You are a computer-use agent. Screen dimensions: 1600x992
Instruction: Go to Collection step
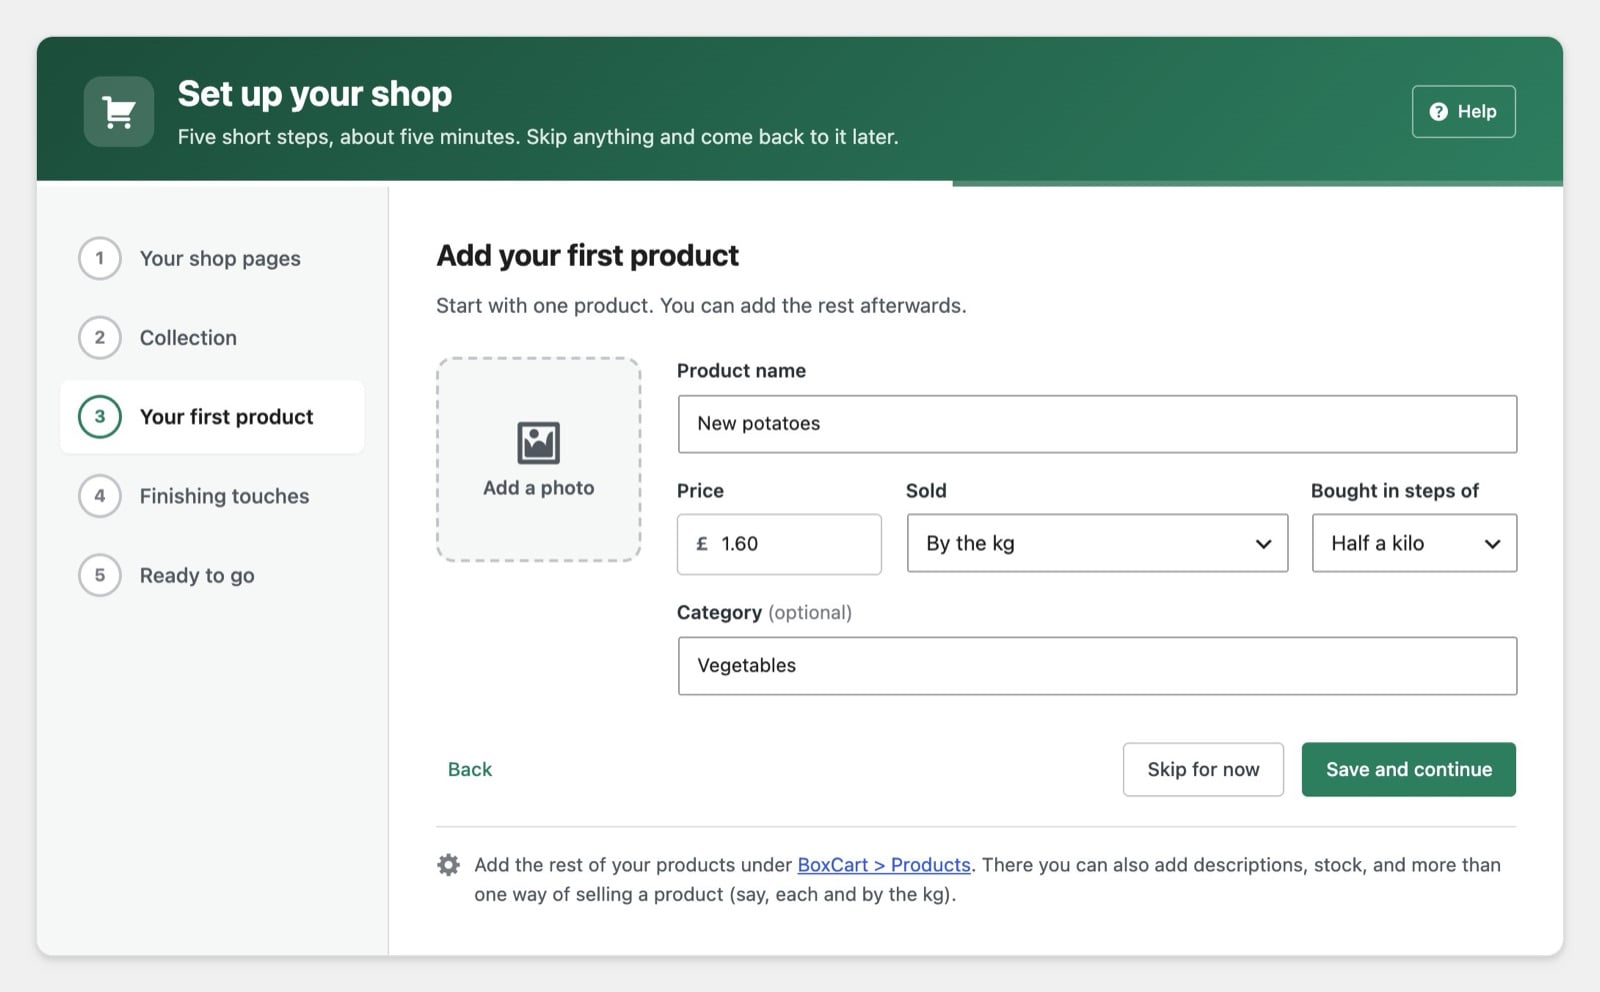click(x=212, y=337)
